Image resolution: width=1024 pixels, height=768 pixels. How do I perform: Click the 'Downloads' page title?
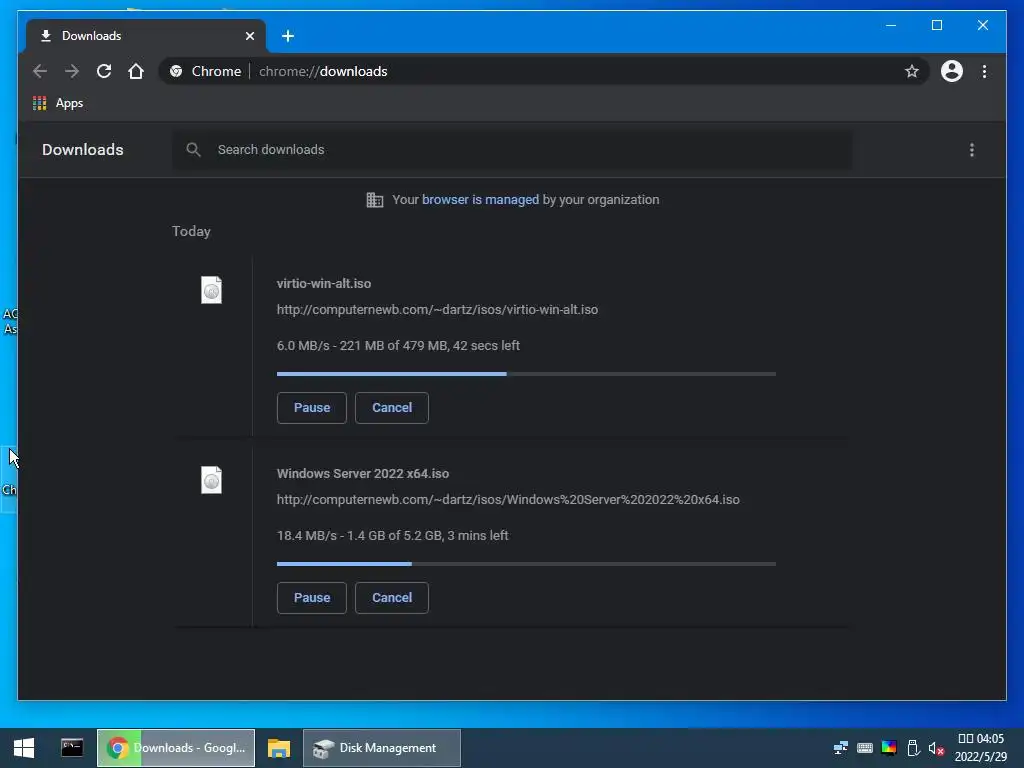83,150
